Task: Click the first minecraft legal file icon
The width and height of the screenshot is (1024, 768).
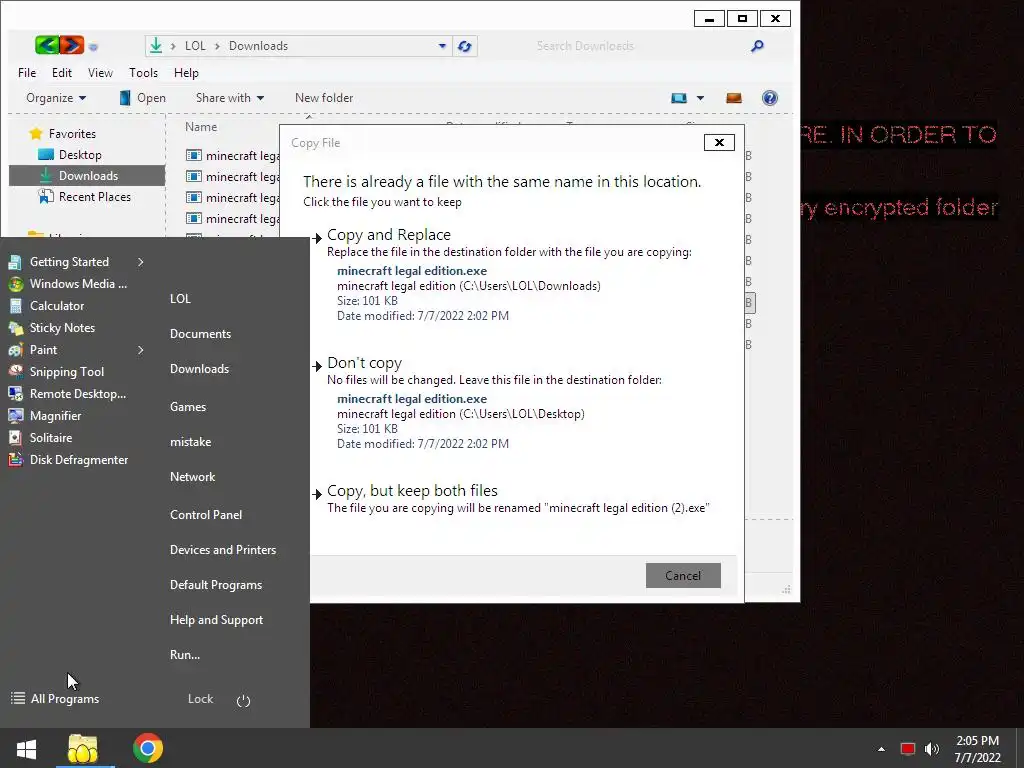Action: [193, 155]
